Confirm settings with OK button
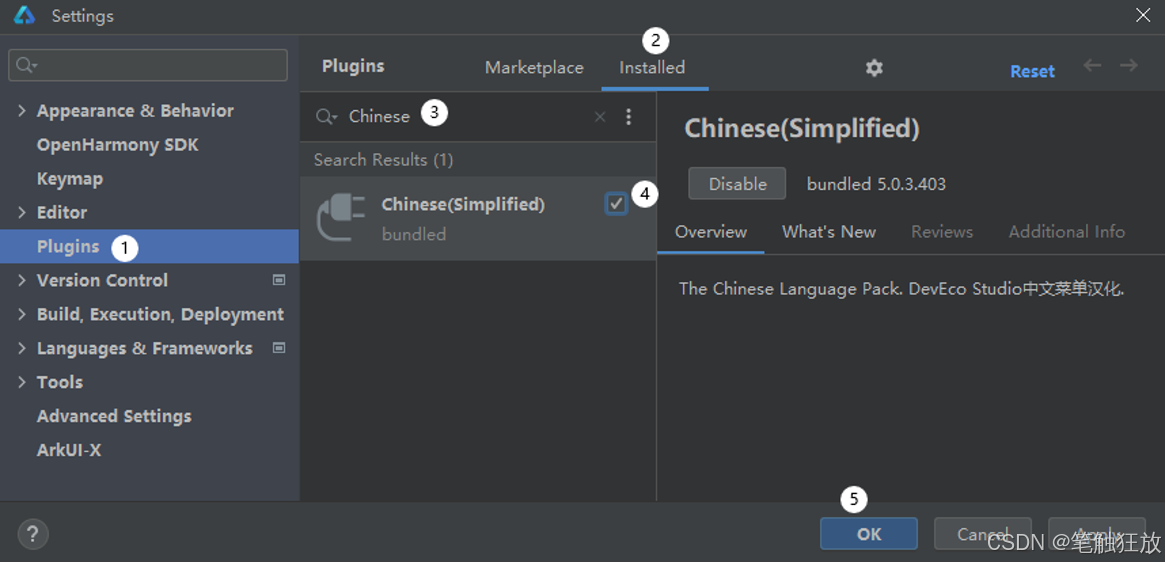 [x=869, y=534]
